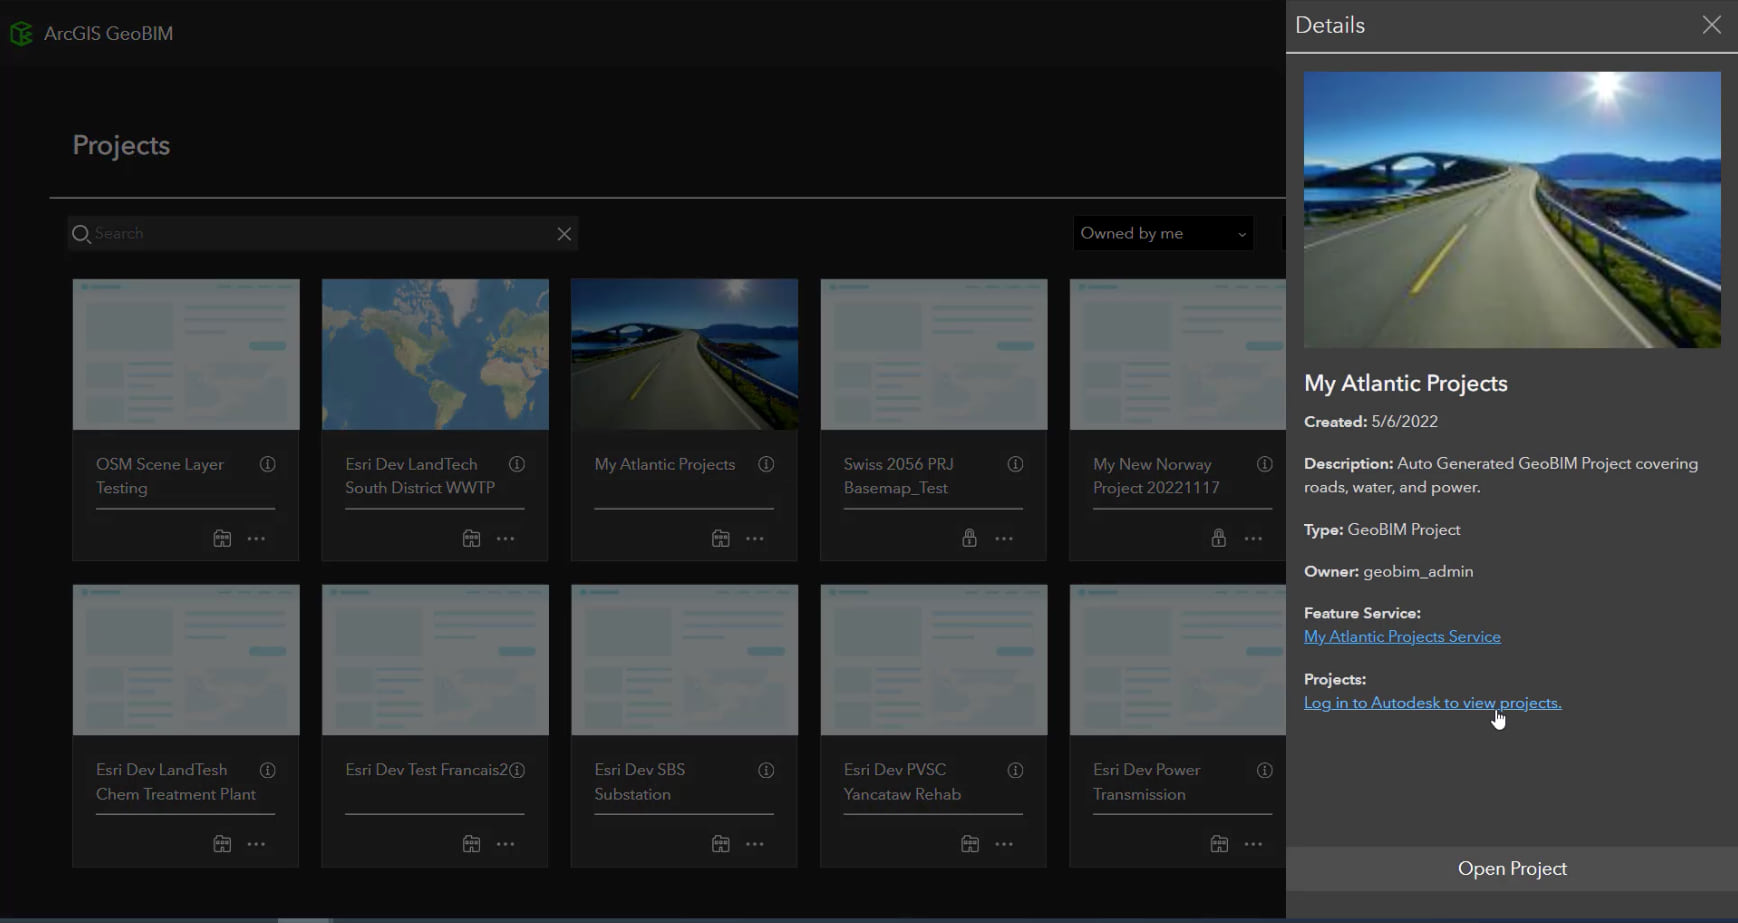Show info for My Atlantic Projects card
Viewport: 1738px width, 923px height.
766,464
